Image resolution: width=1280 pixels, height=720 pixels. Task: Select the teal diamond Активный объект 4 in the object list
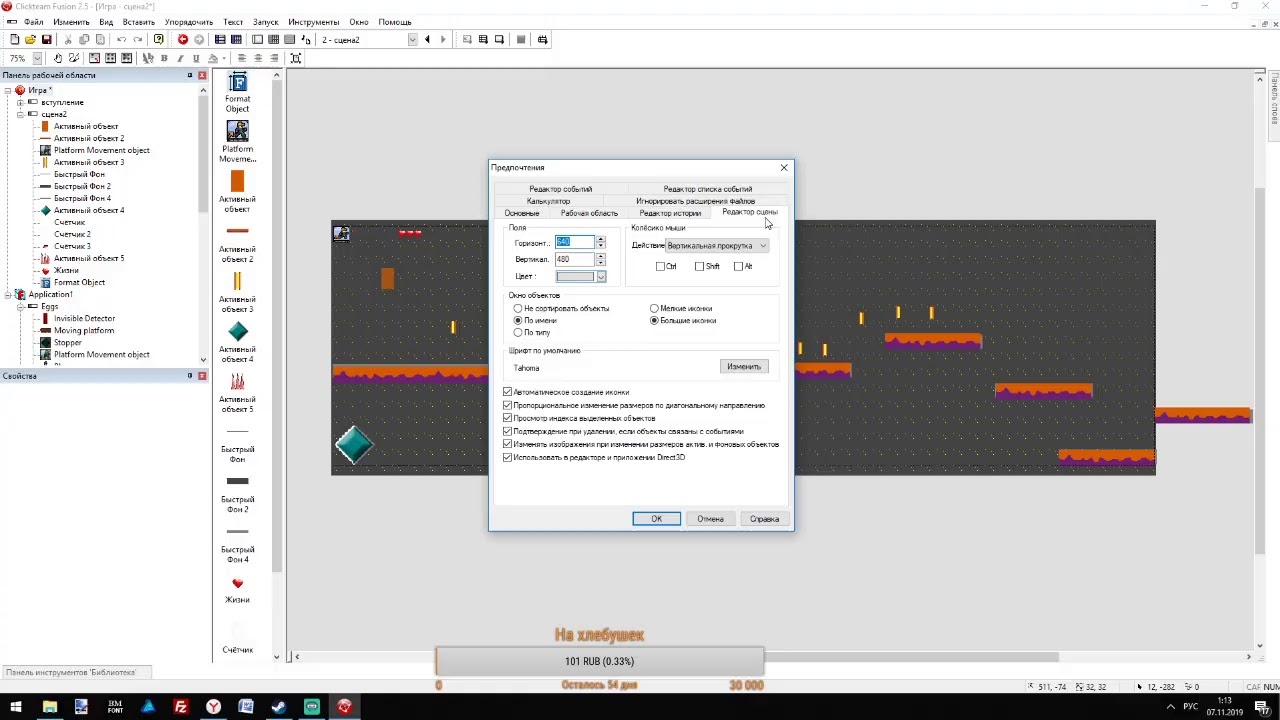click(x=237, y=343)
